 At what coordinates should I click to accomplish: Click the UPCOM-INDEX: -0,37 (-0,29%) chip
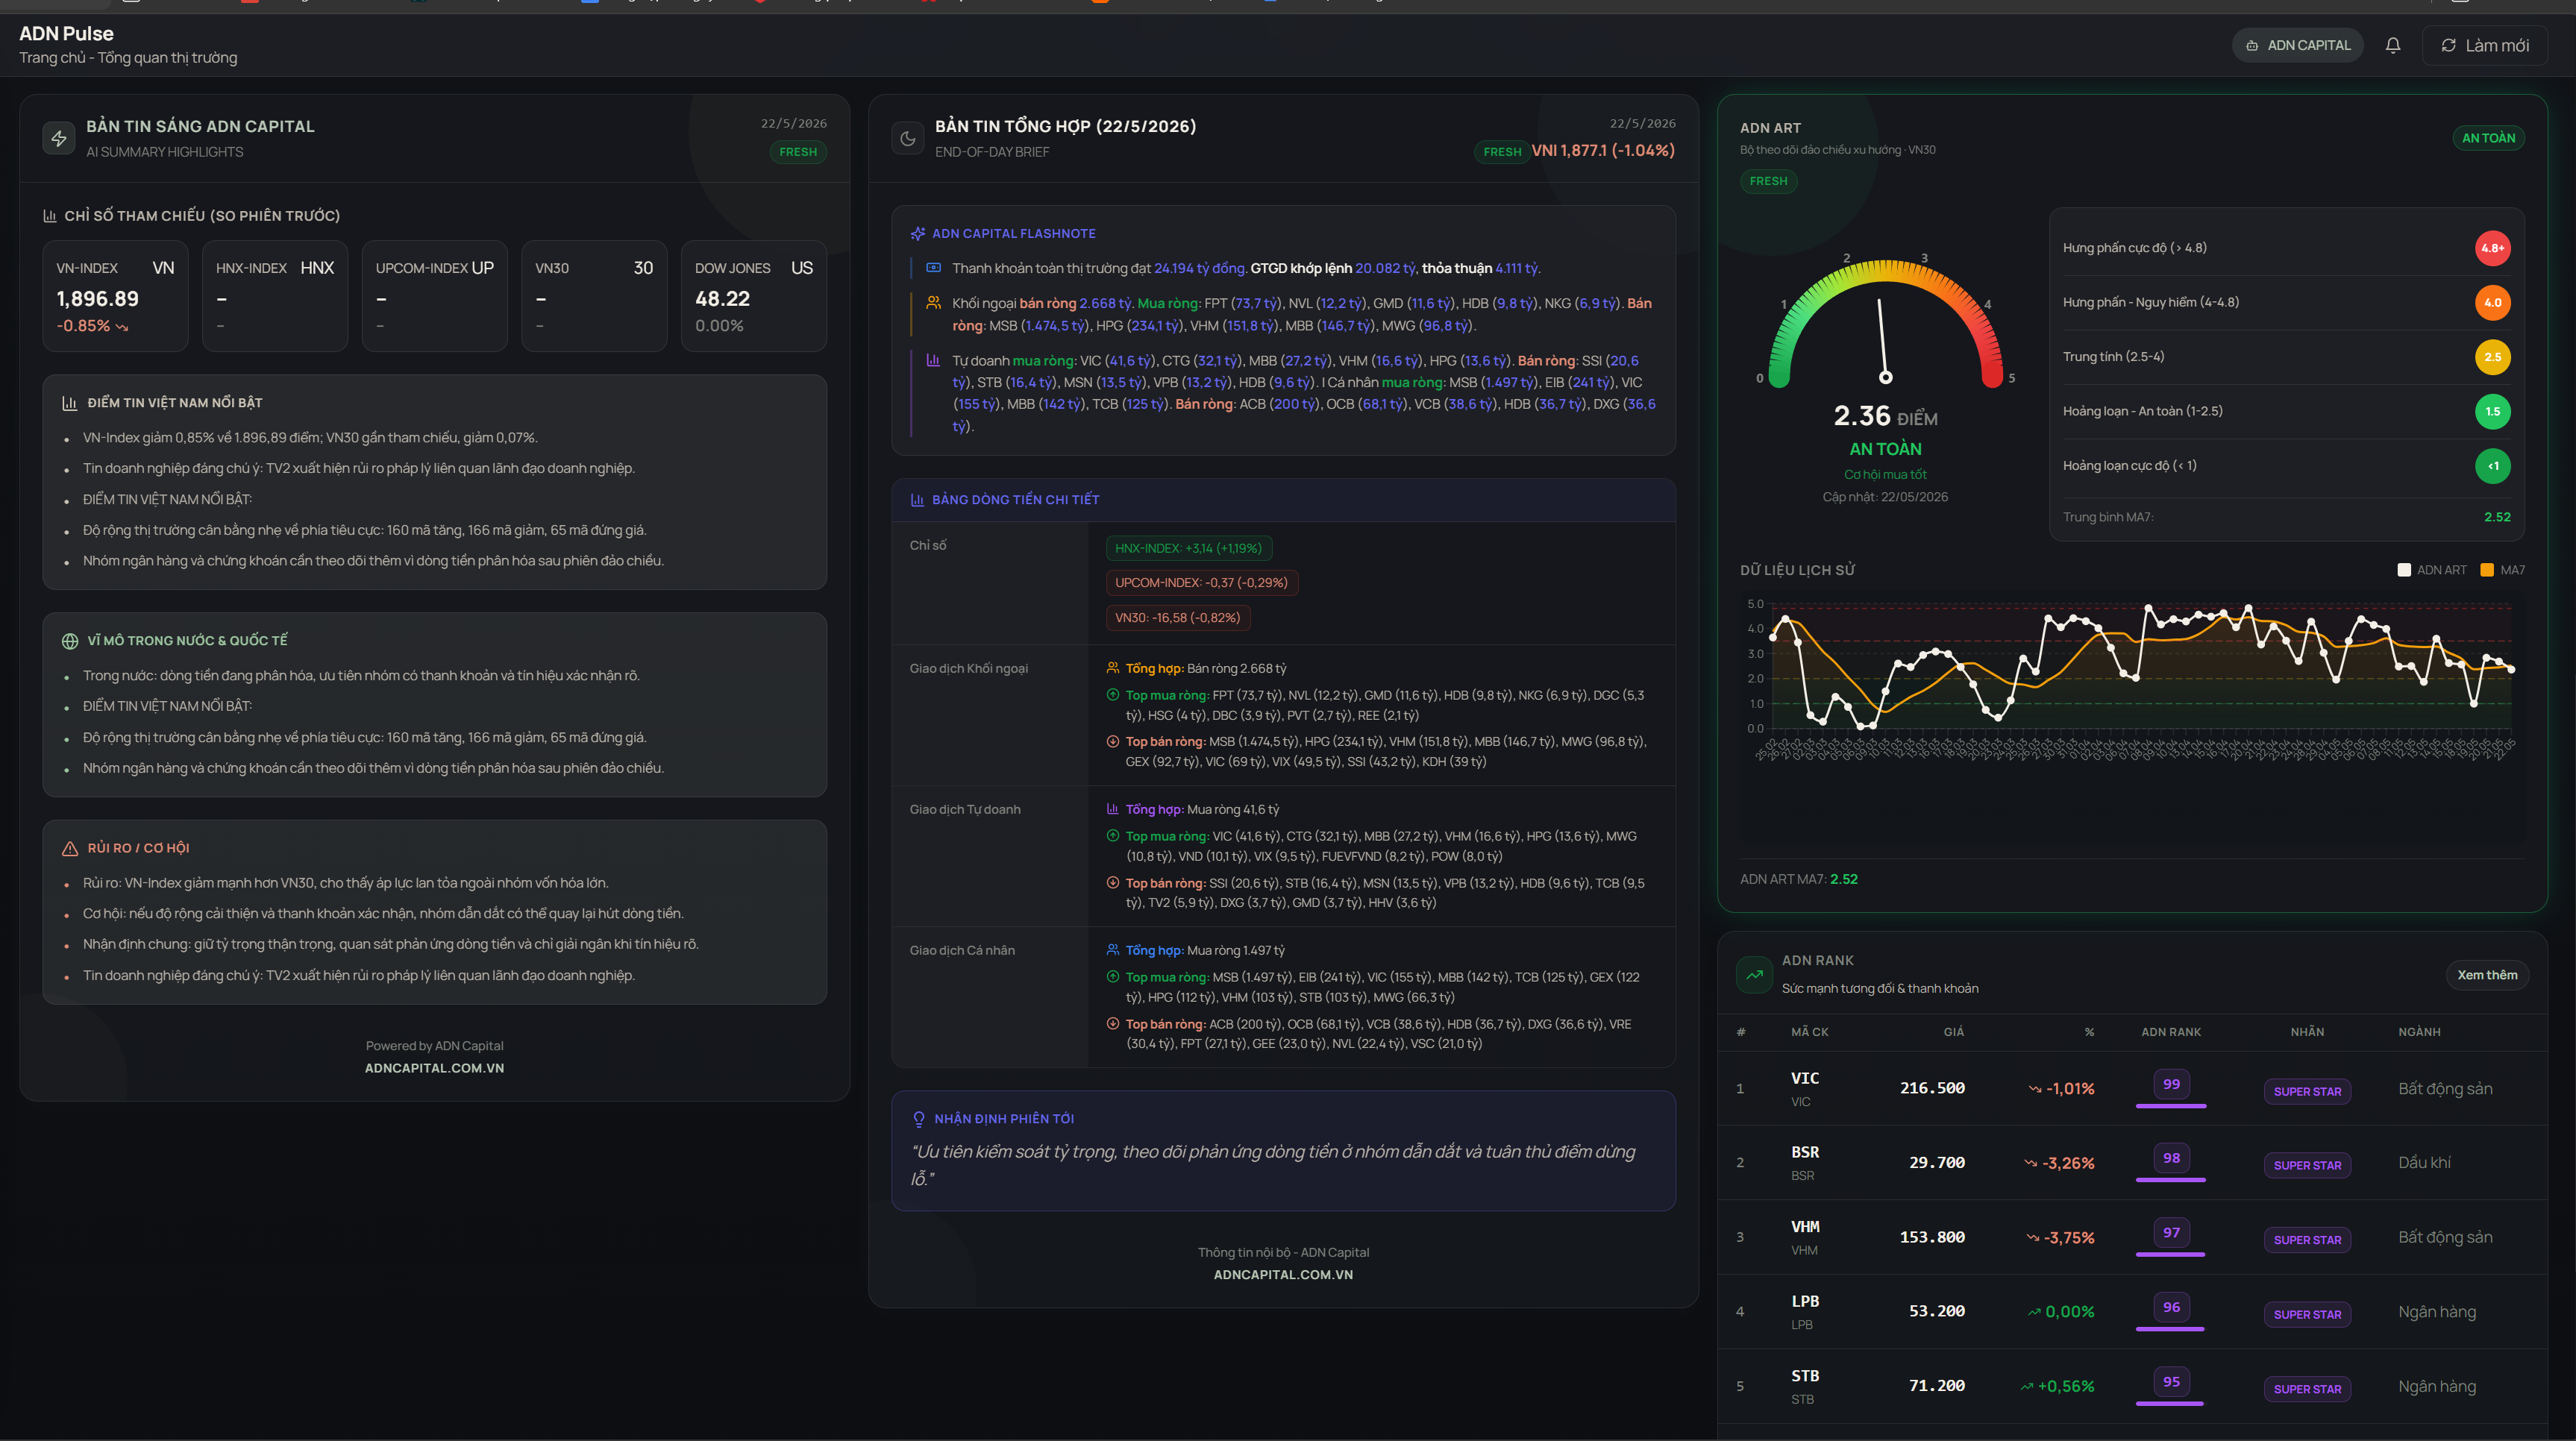1201,583
